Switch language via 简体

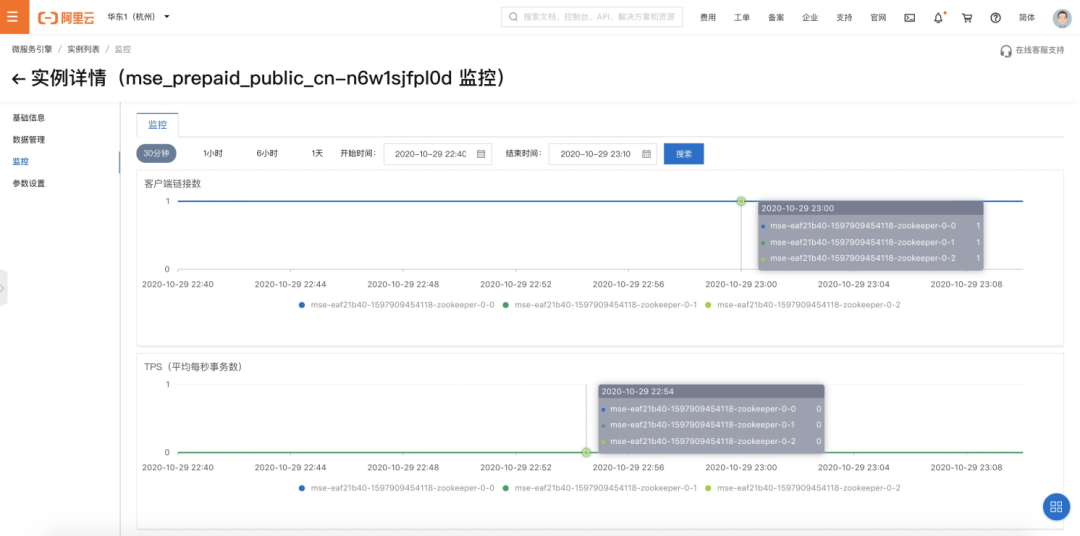1027,18
